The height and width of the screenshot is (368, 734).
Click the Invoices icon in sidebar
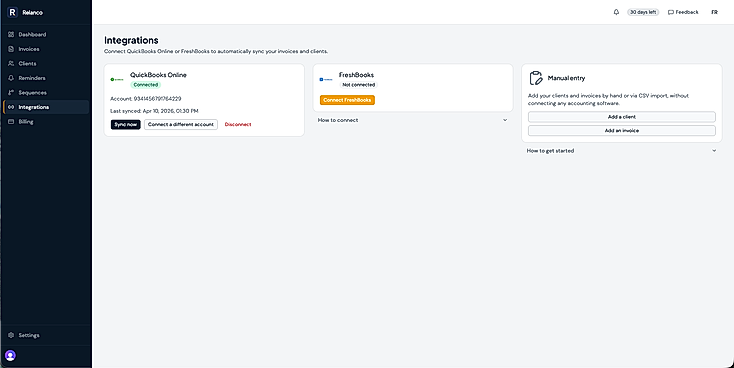point(11,49)
